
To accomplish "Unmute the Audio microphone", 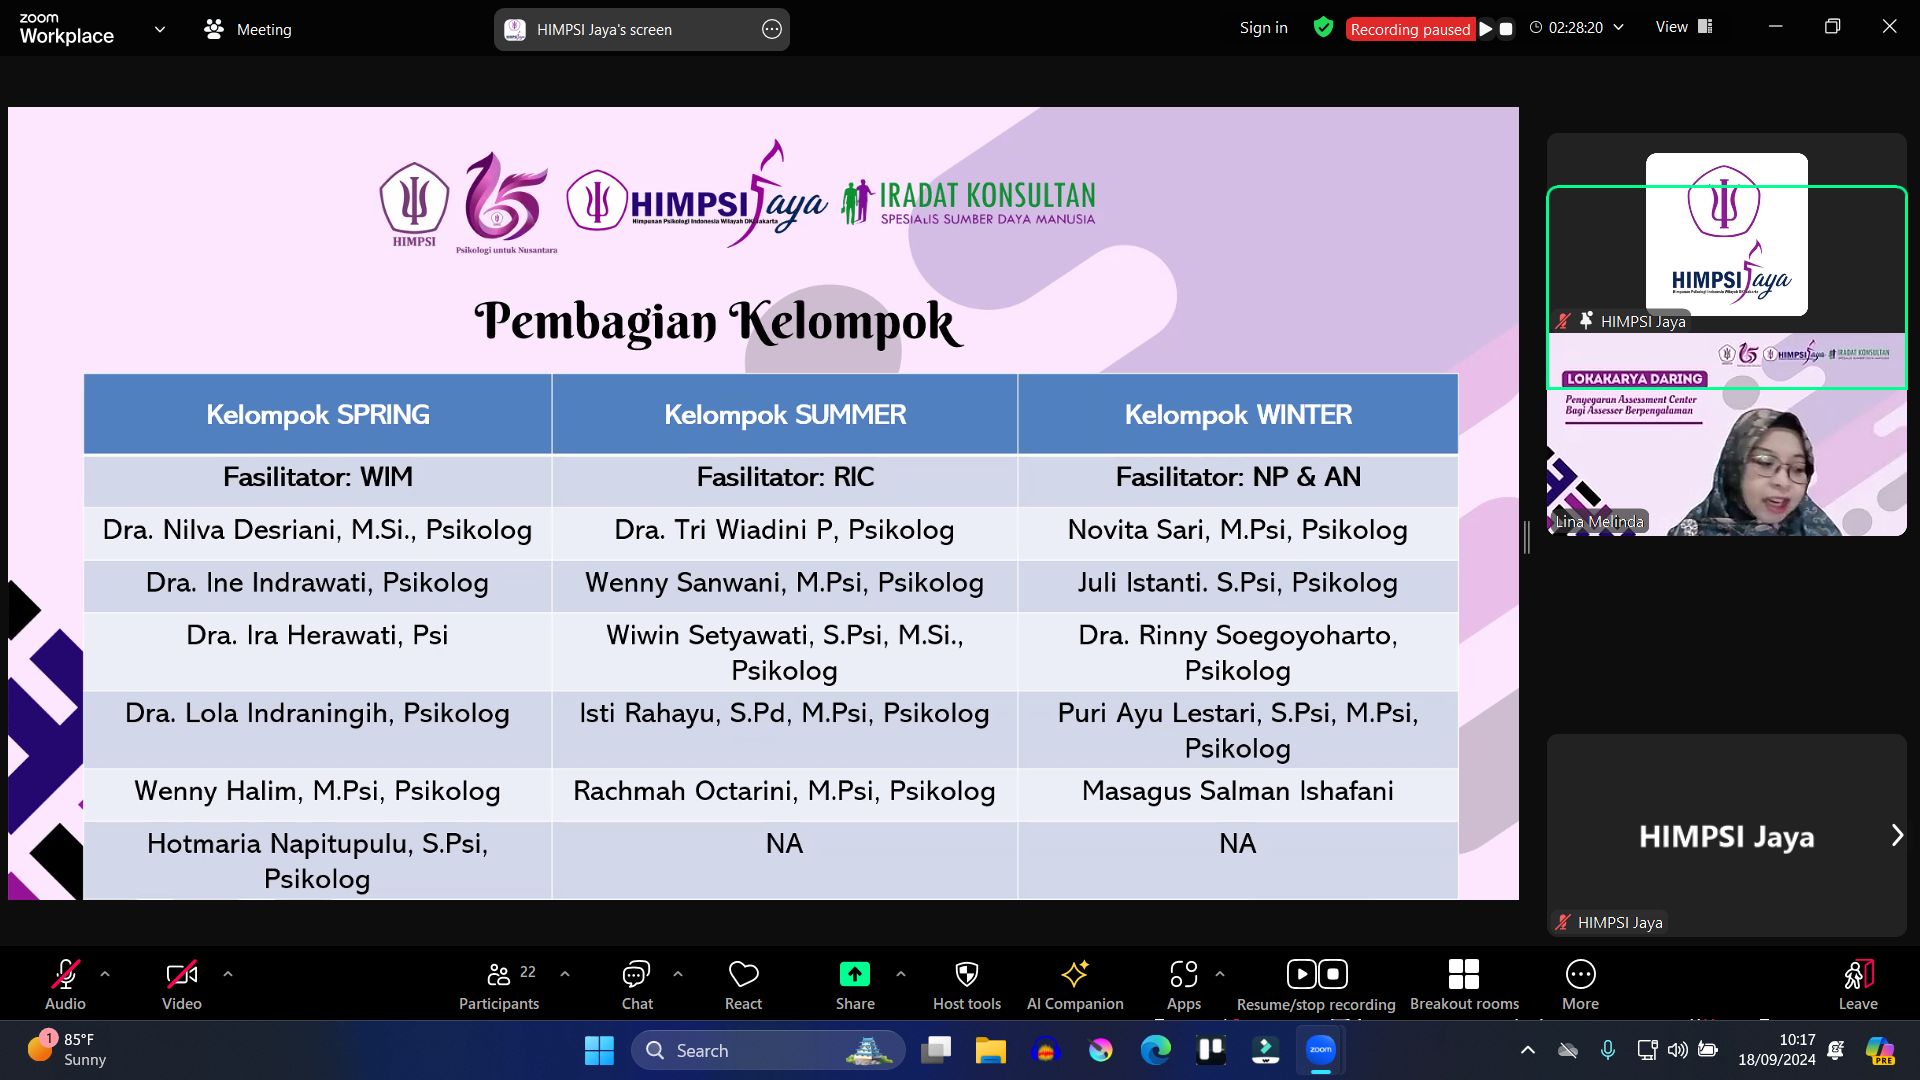I will (x=65, y=974).
